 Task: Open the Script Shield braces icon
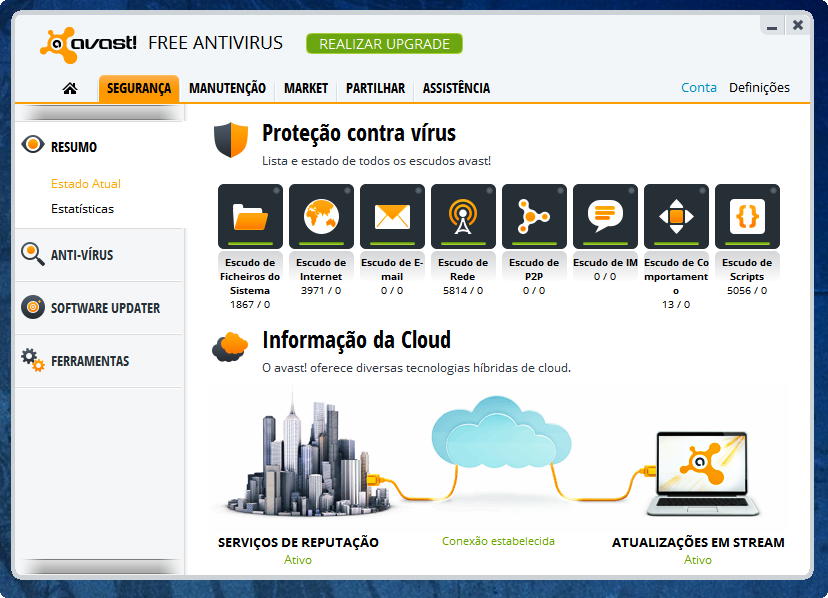(x=747, y=216)
